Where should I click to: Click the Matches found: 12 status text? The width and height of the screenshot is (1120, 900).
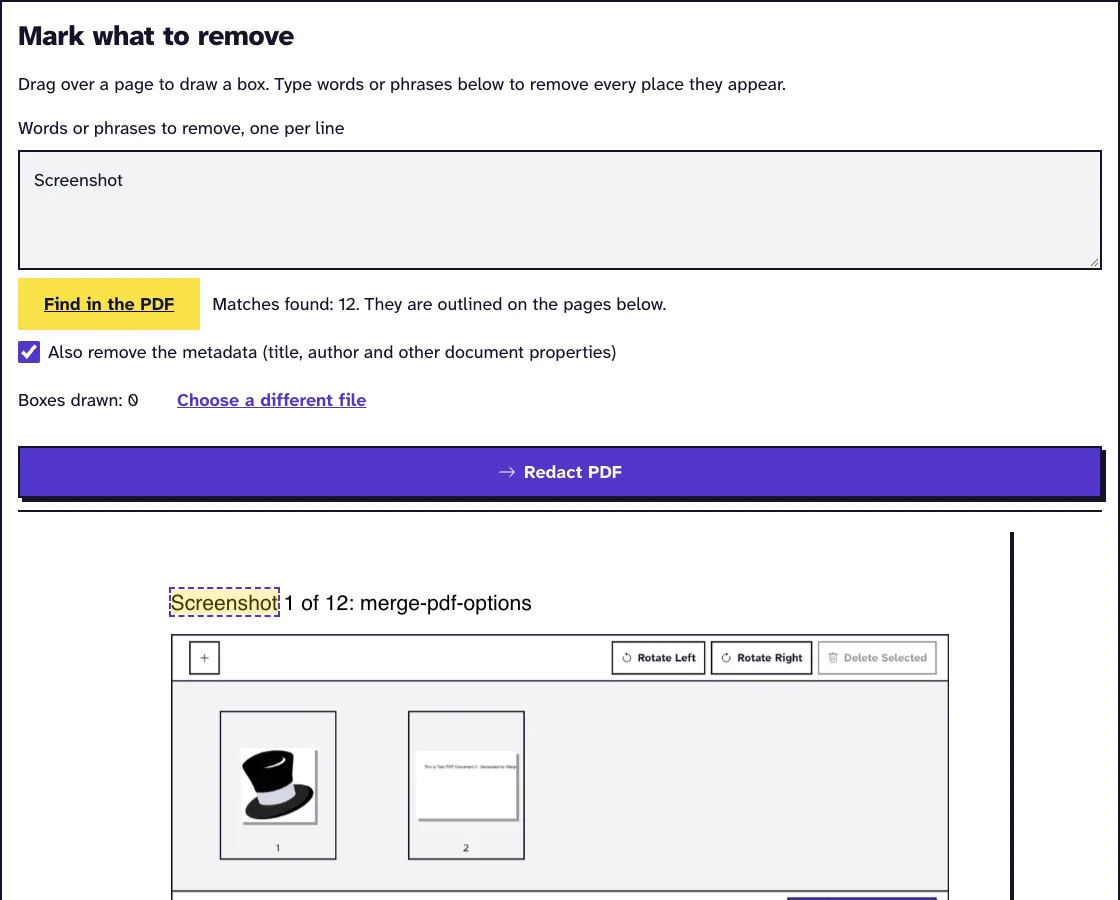tap(439, 304)
